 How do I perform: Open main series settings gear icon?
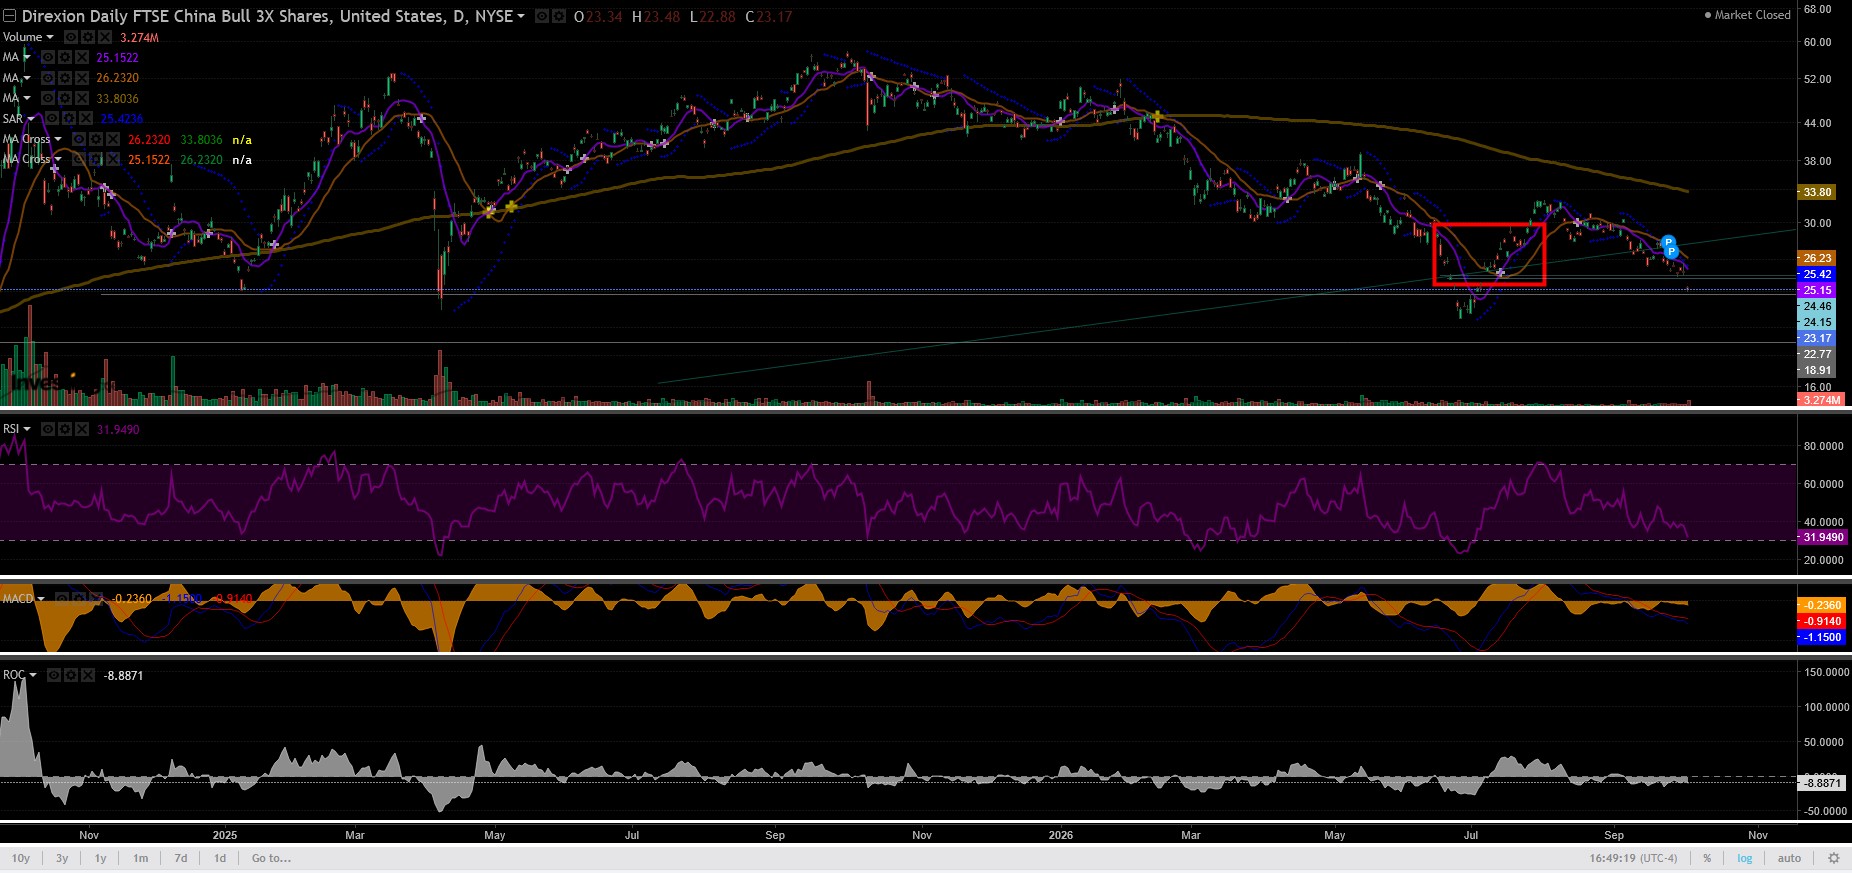[x=558, y=16]
